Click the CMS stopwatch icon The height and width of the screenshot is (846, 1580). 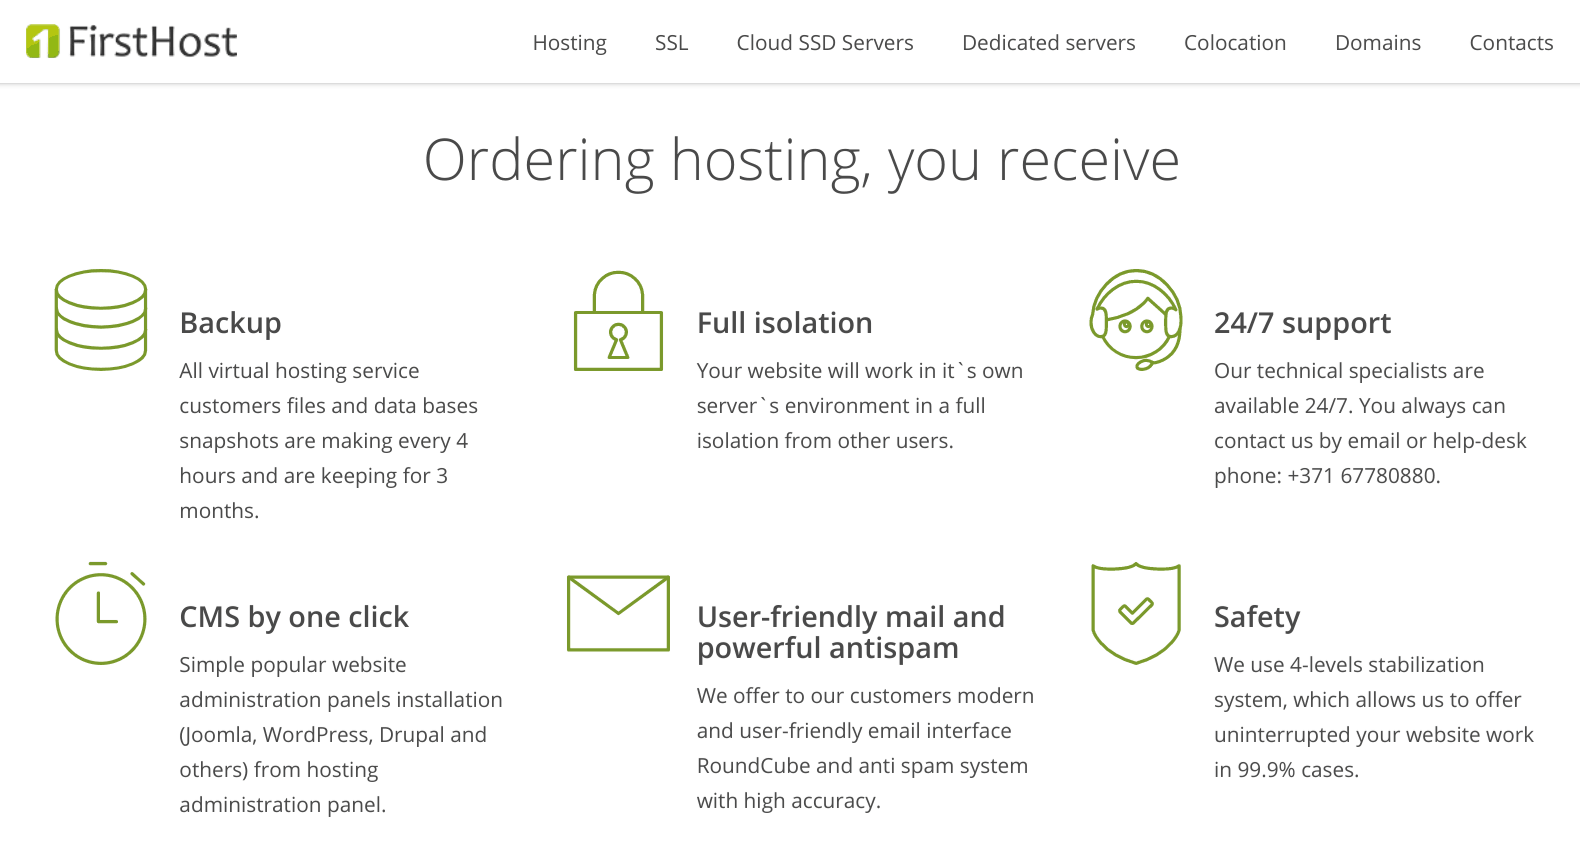tap(101, 613)
